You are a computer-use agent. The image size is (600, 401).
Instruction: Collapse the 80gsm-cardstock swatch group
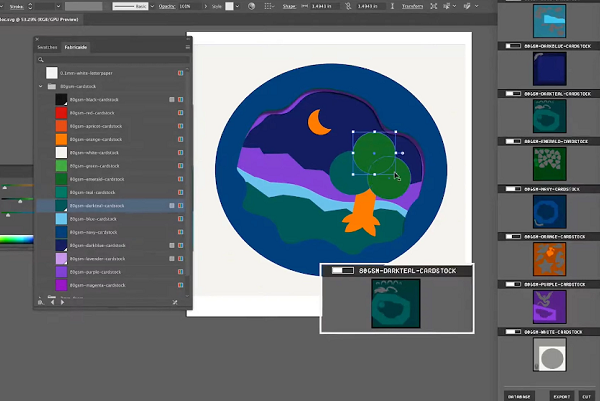[39, 87]
